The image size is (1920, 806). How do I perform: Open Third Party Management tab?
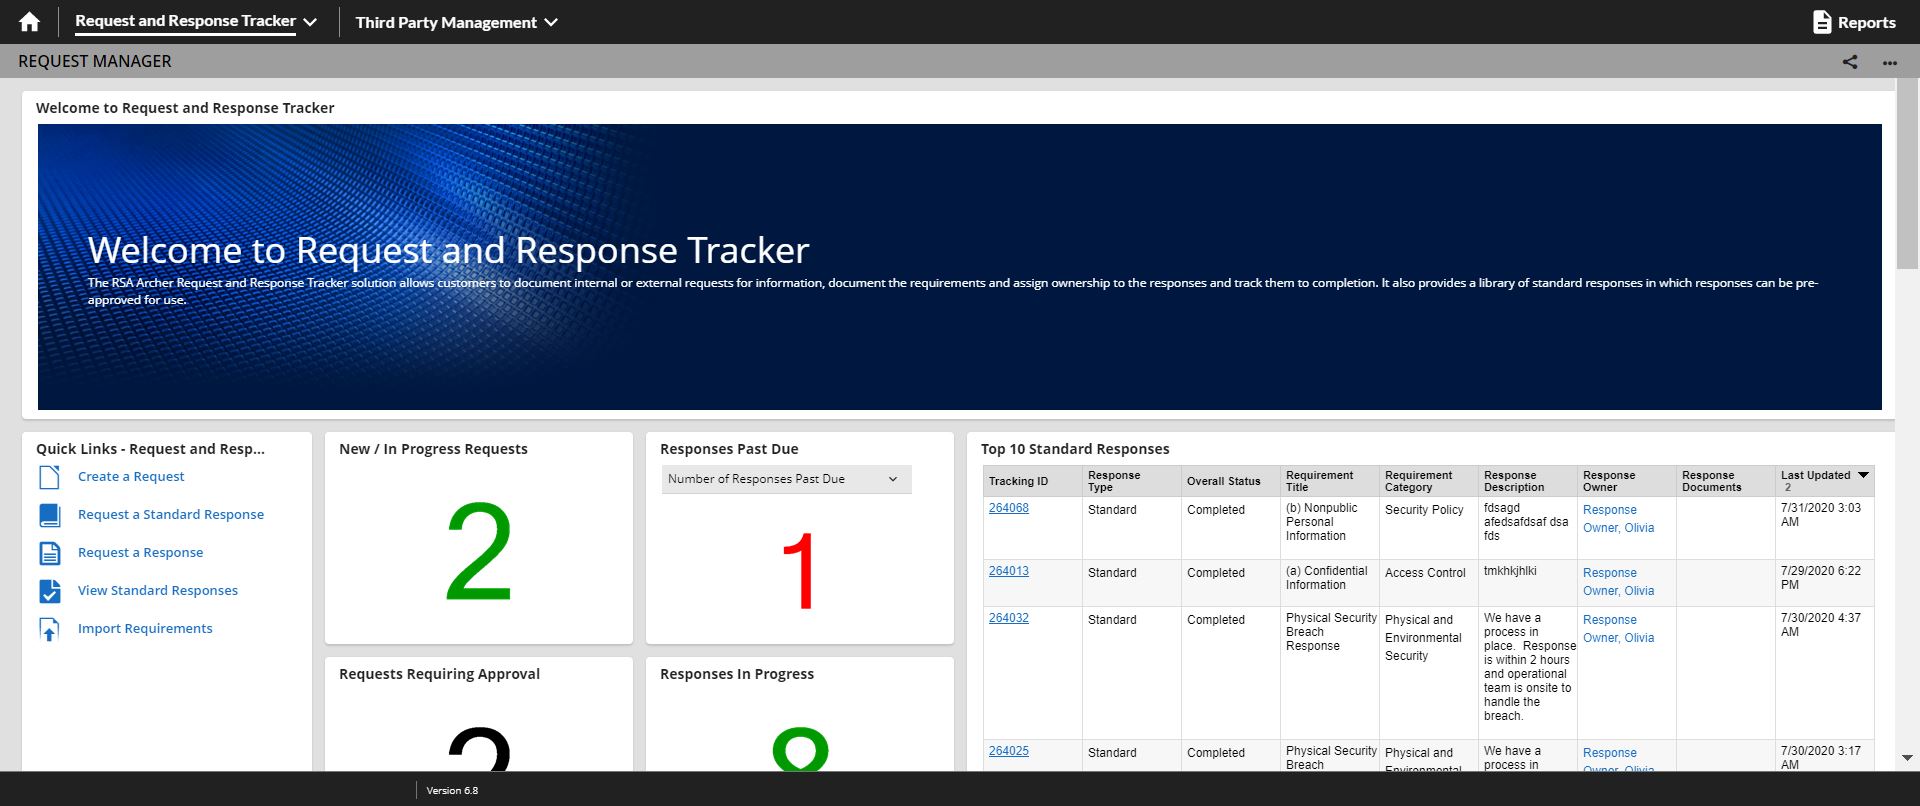point(446,22)
